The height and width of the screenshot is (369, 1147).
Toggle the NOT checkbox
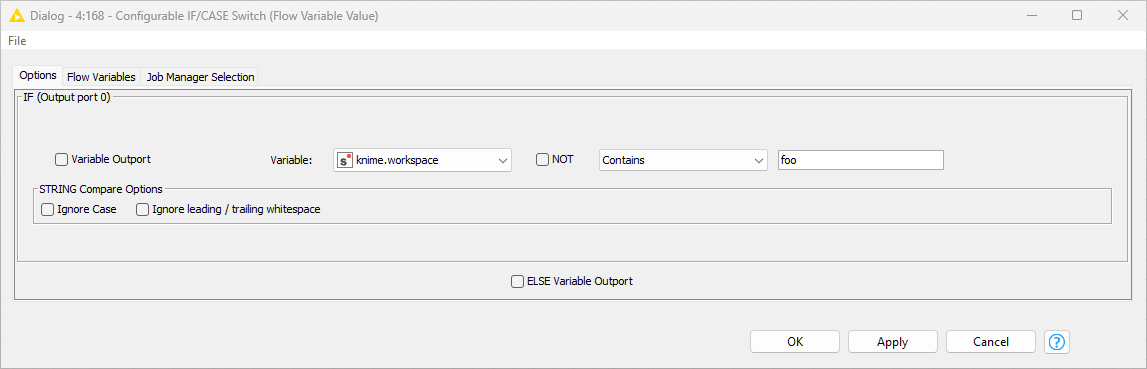542,159
